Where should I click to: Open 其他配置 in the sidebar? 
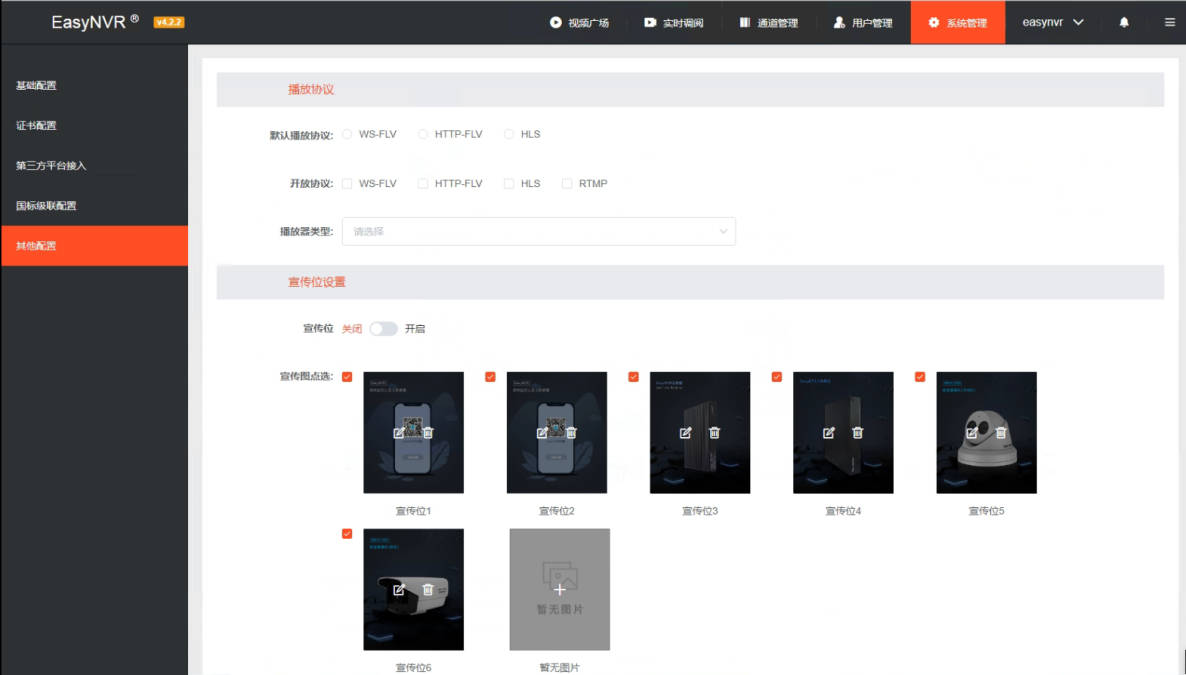click(94, 246)
